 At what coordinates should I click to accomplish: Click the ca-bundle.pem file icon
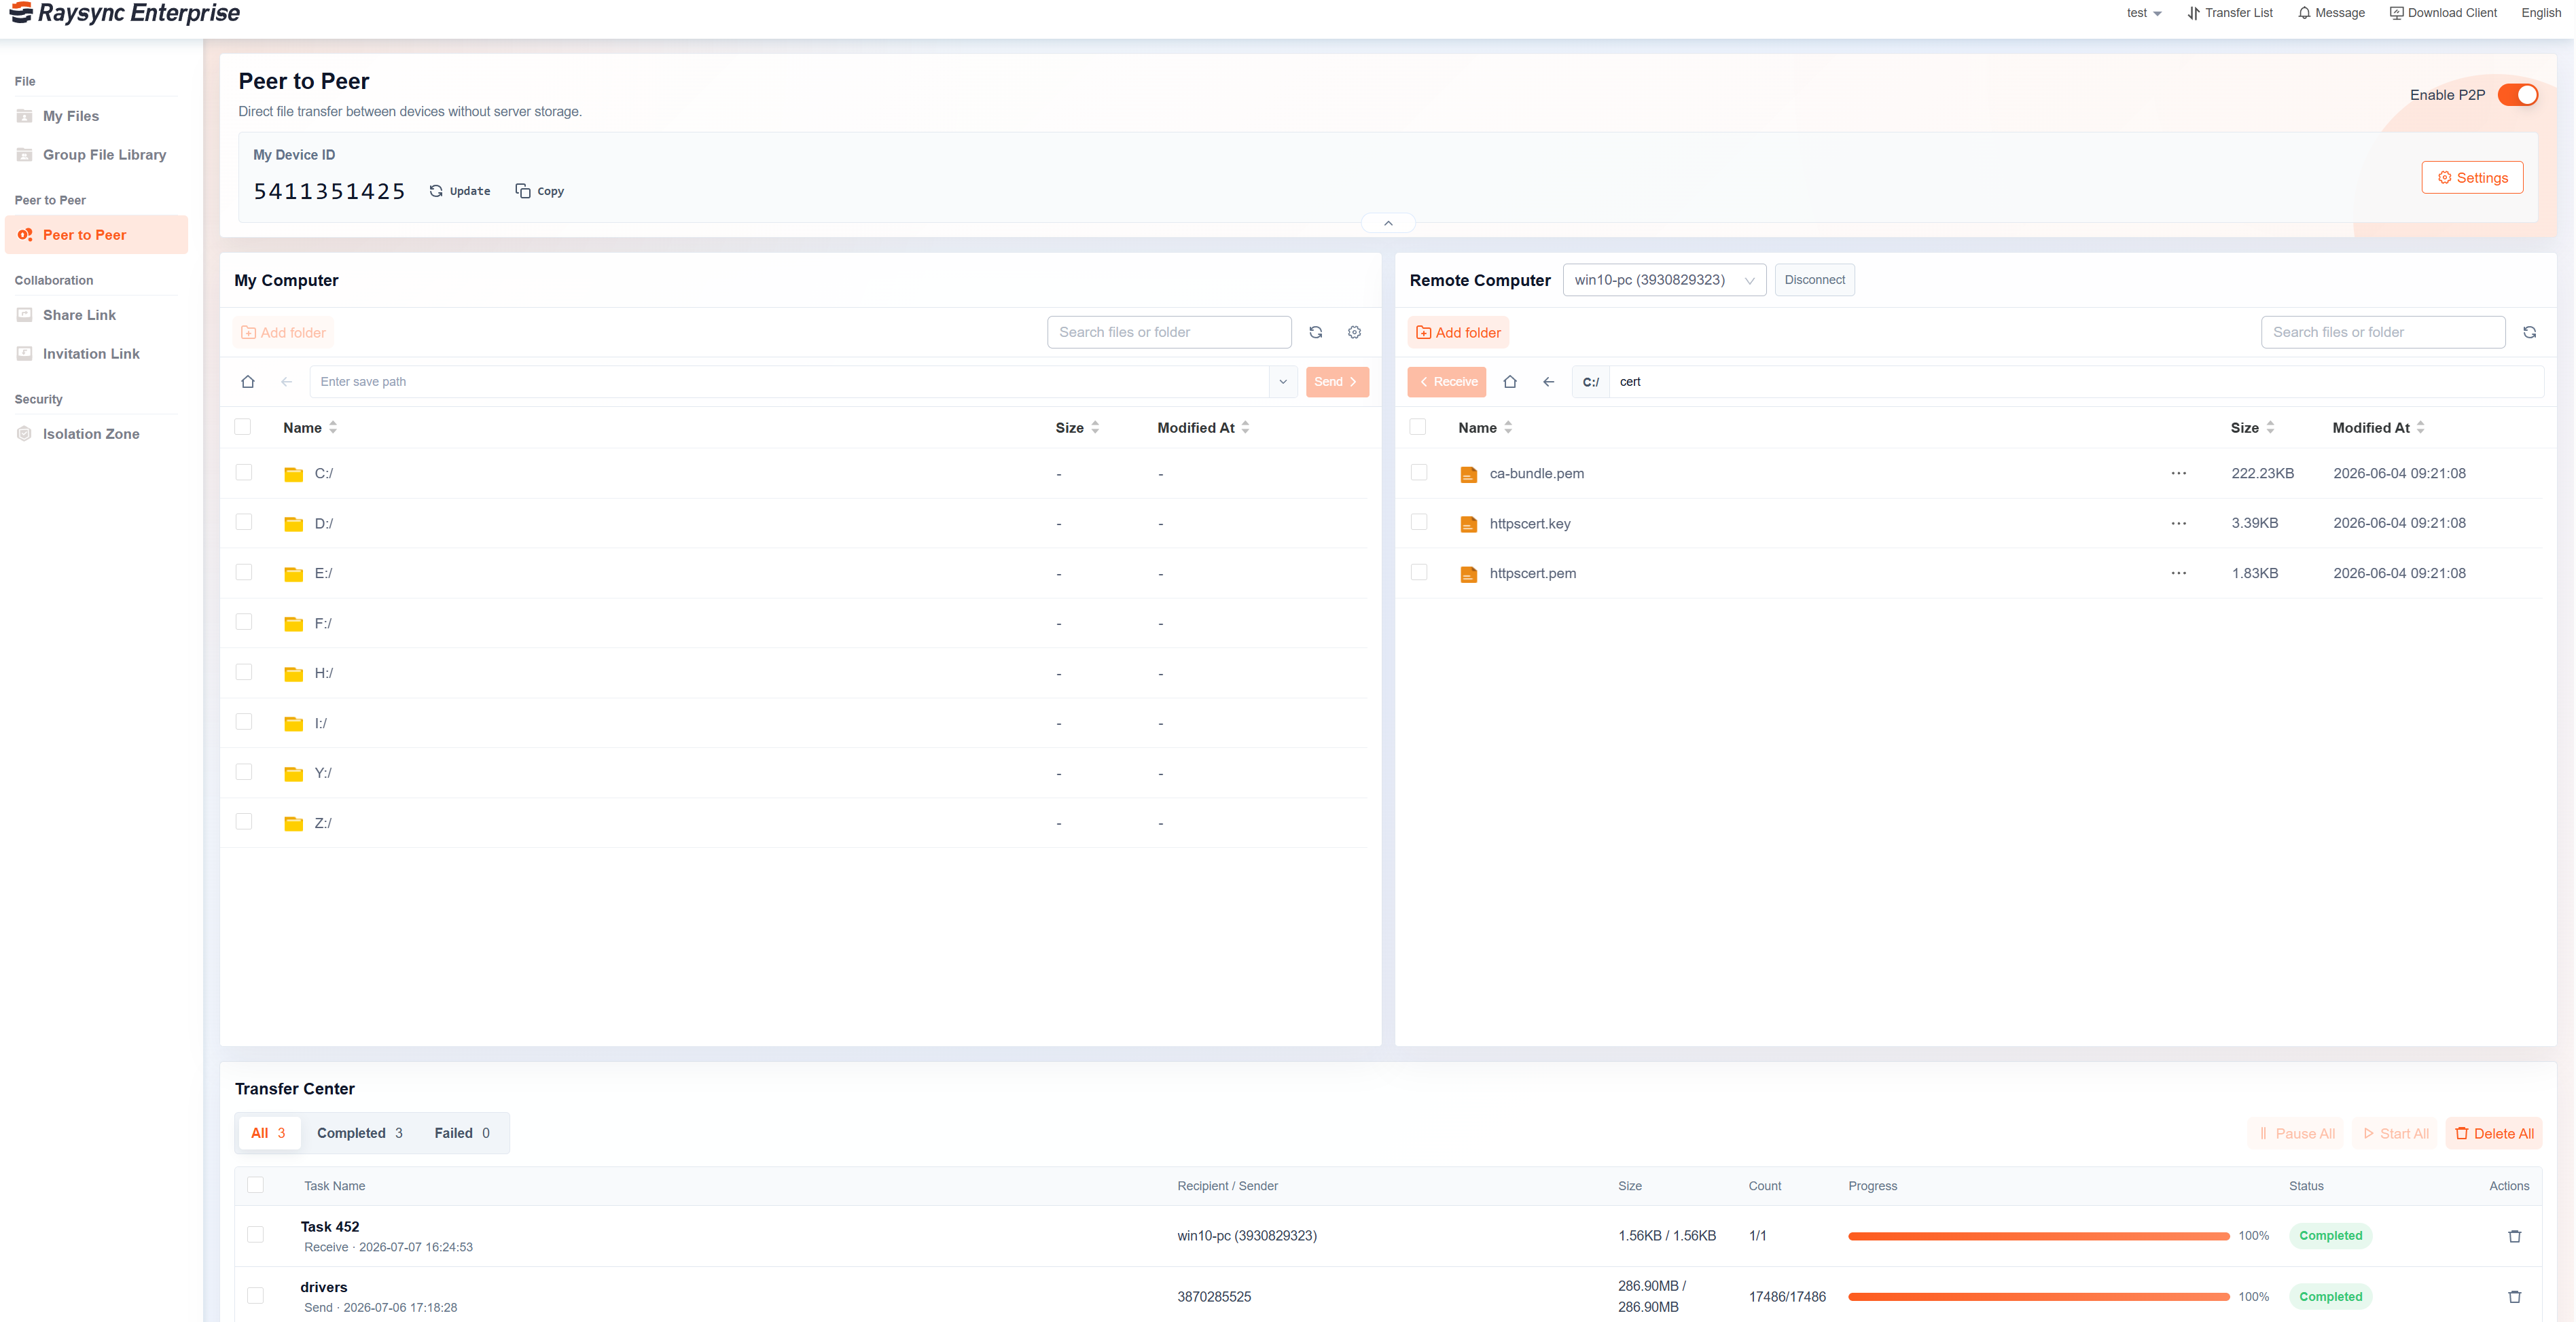(1468, 474)
